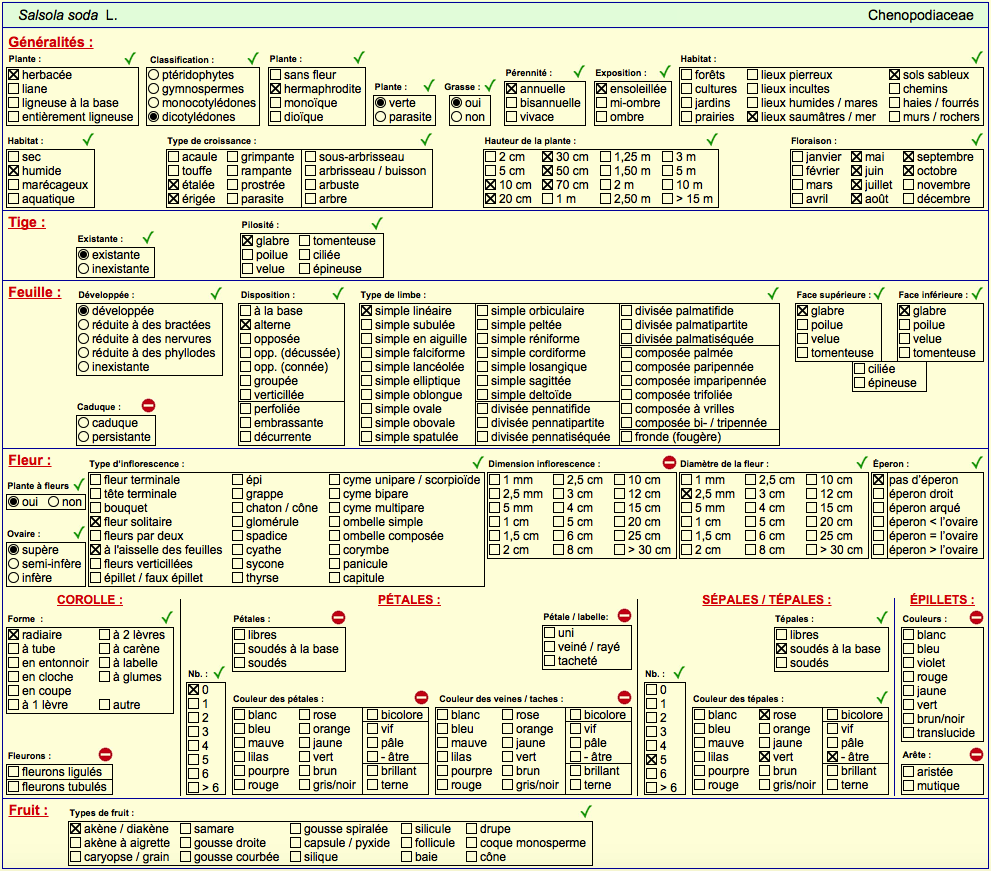Check the arbre checkbox in Type de croissance
The width and height of the screenshot is (991, 871).
(310, 198)
